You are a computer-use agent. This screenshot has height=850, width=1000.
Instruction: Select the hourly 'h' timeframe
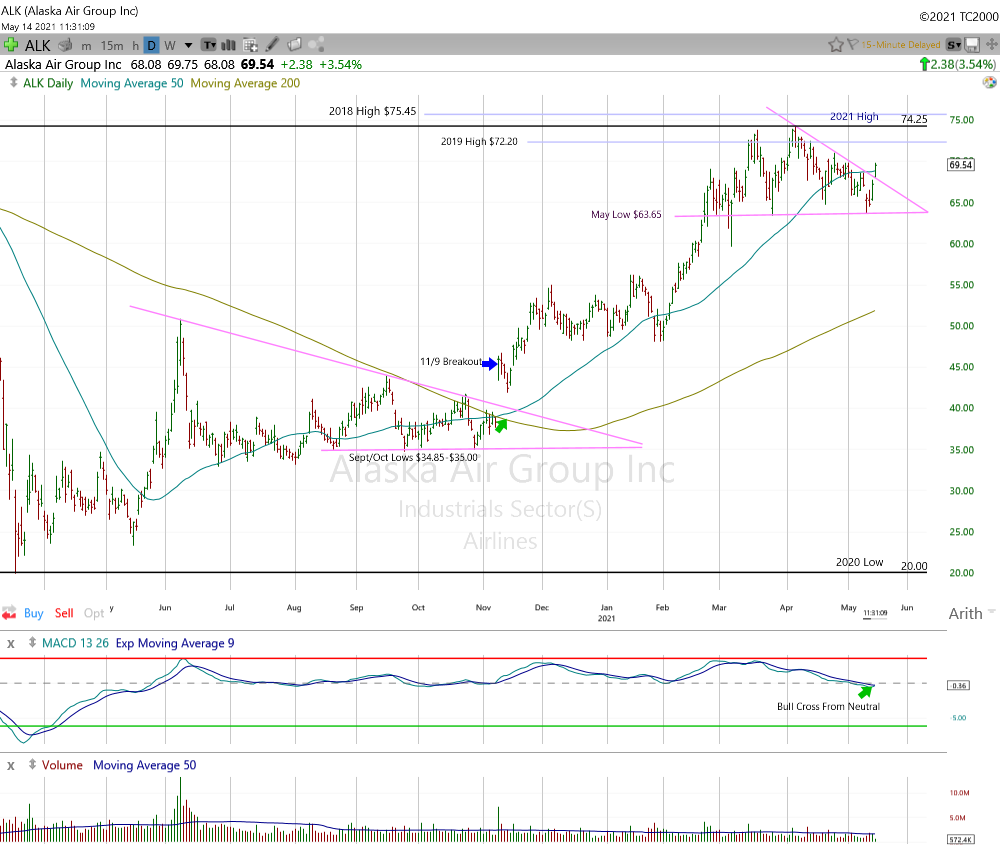pyautogui.click(x=135, y=45)
